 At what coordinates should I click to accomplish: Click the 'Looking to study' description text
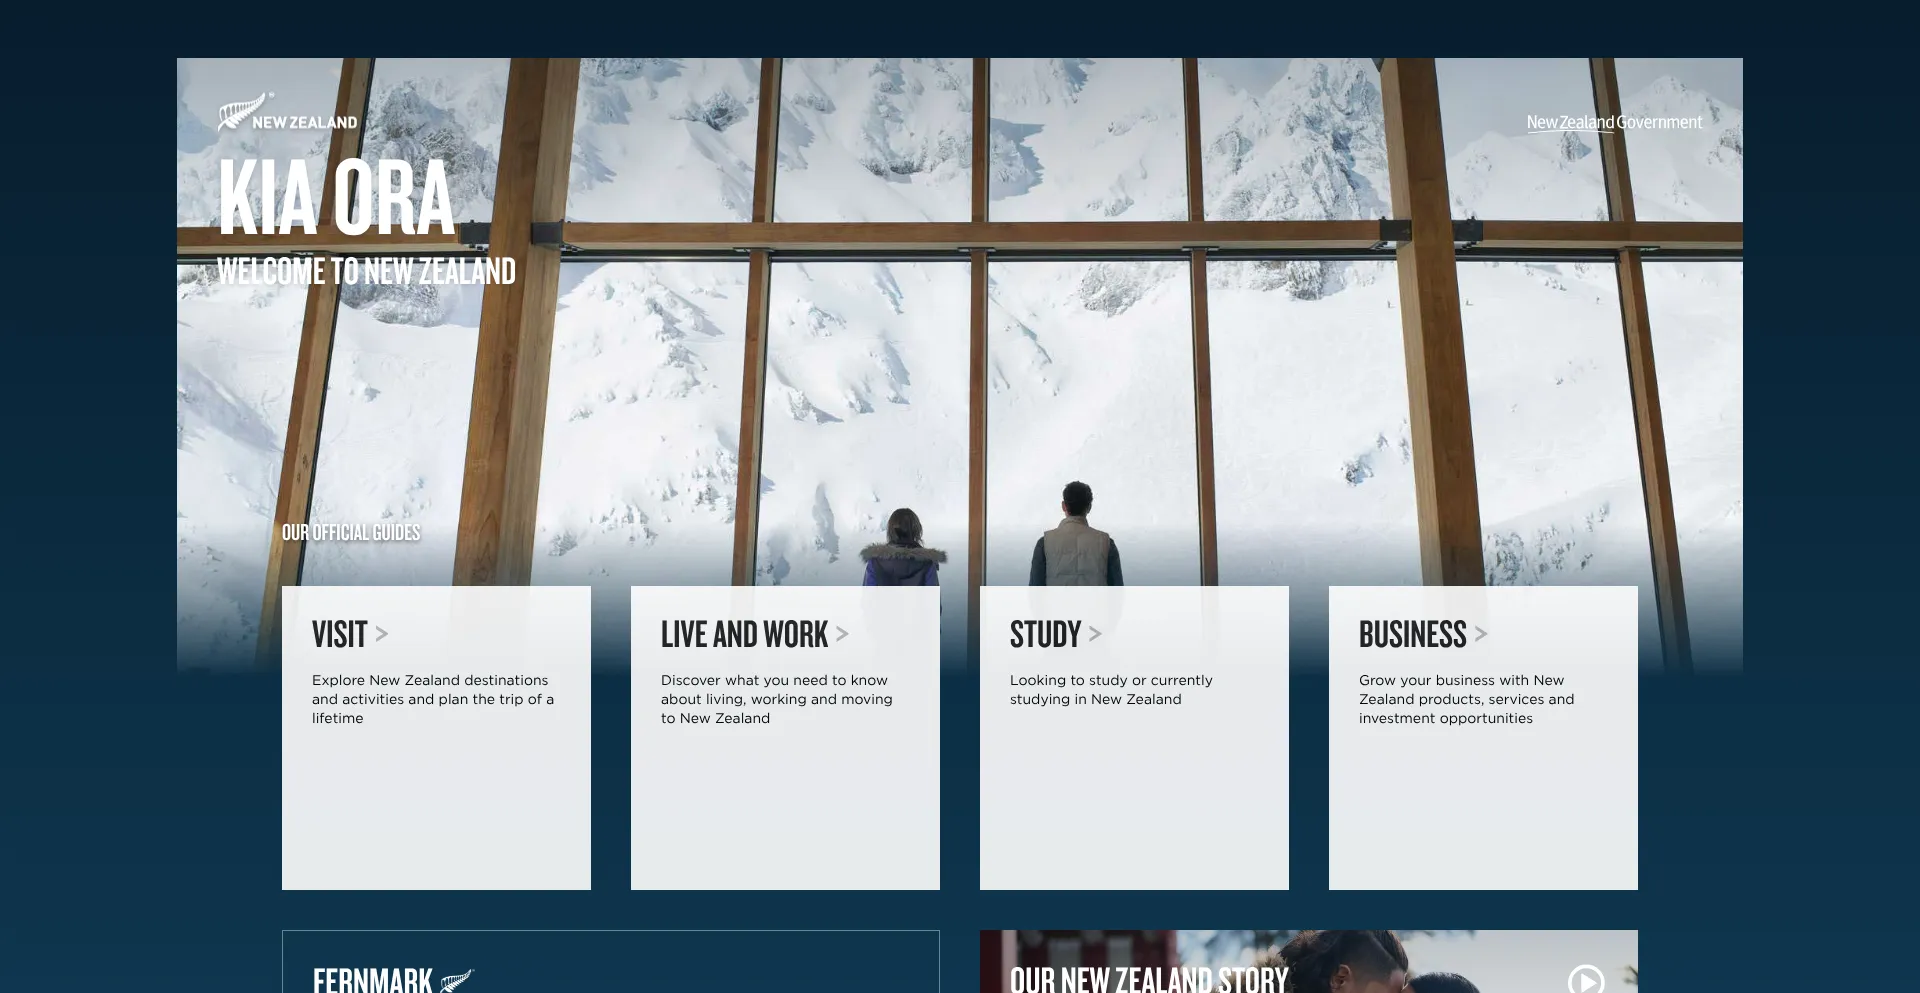[1110, 690]
